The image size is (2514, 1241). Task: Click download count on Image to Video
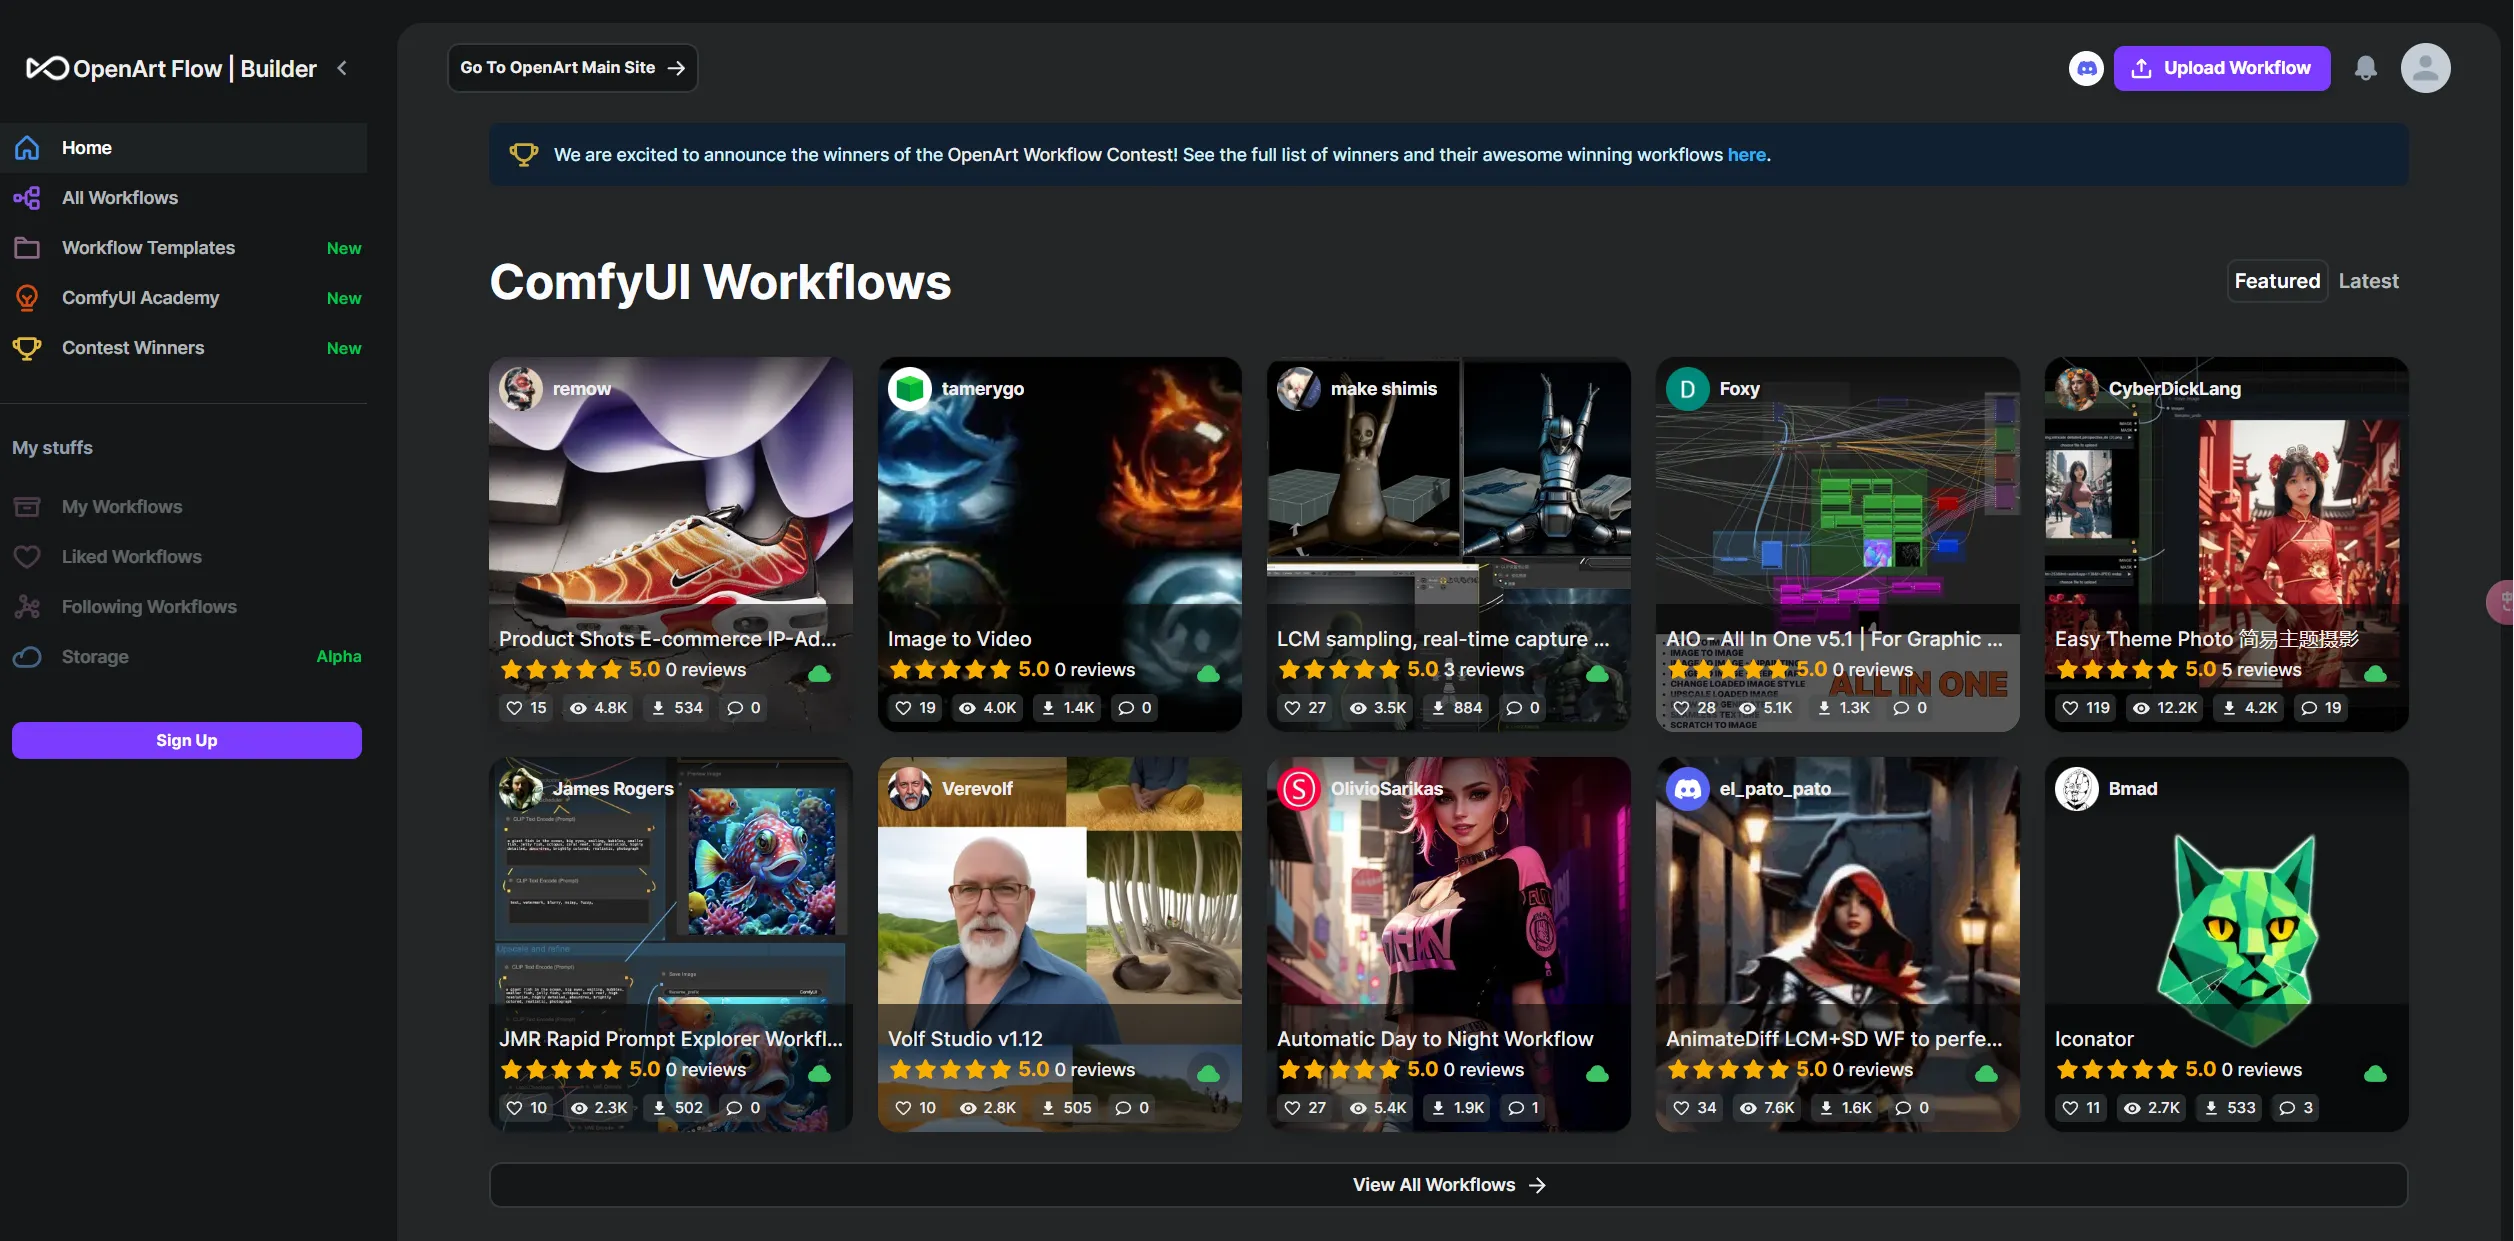coord(1068,708)
